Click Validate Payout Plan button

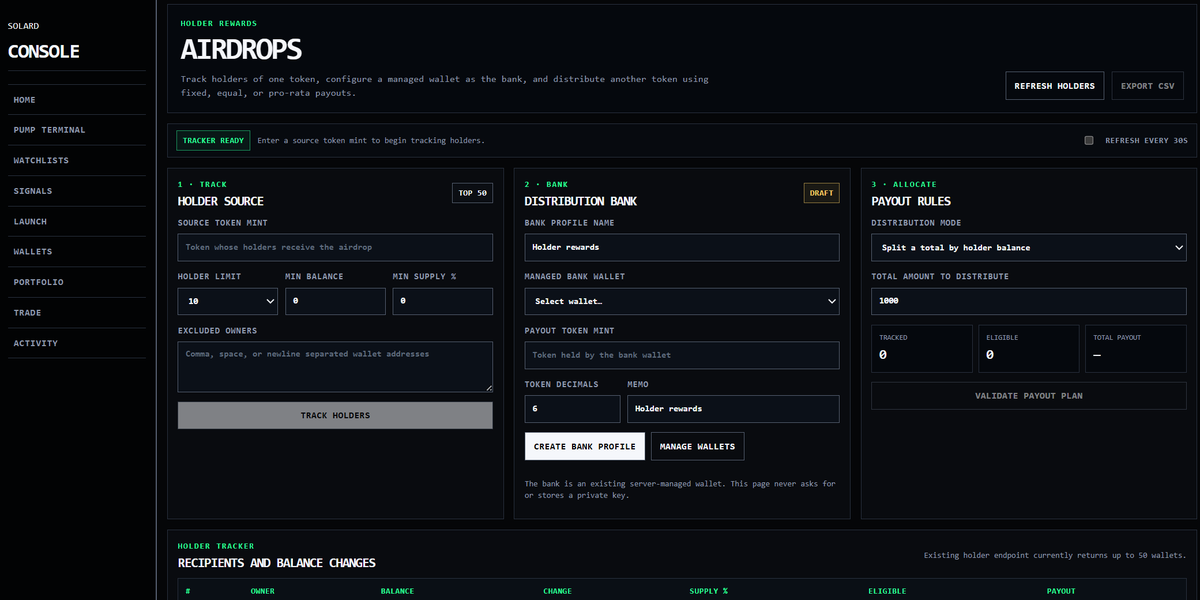click(x=1029, y=396)
